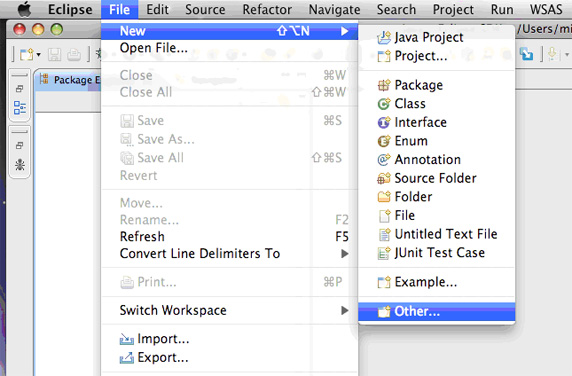
Task: Select the new Package icon
Action: point(384,85)
